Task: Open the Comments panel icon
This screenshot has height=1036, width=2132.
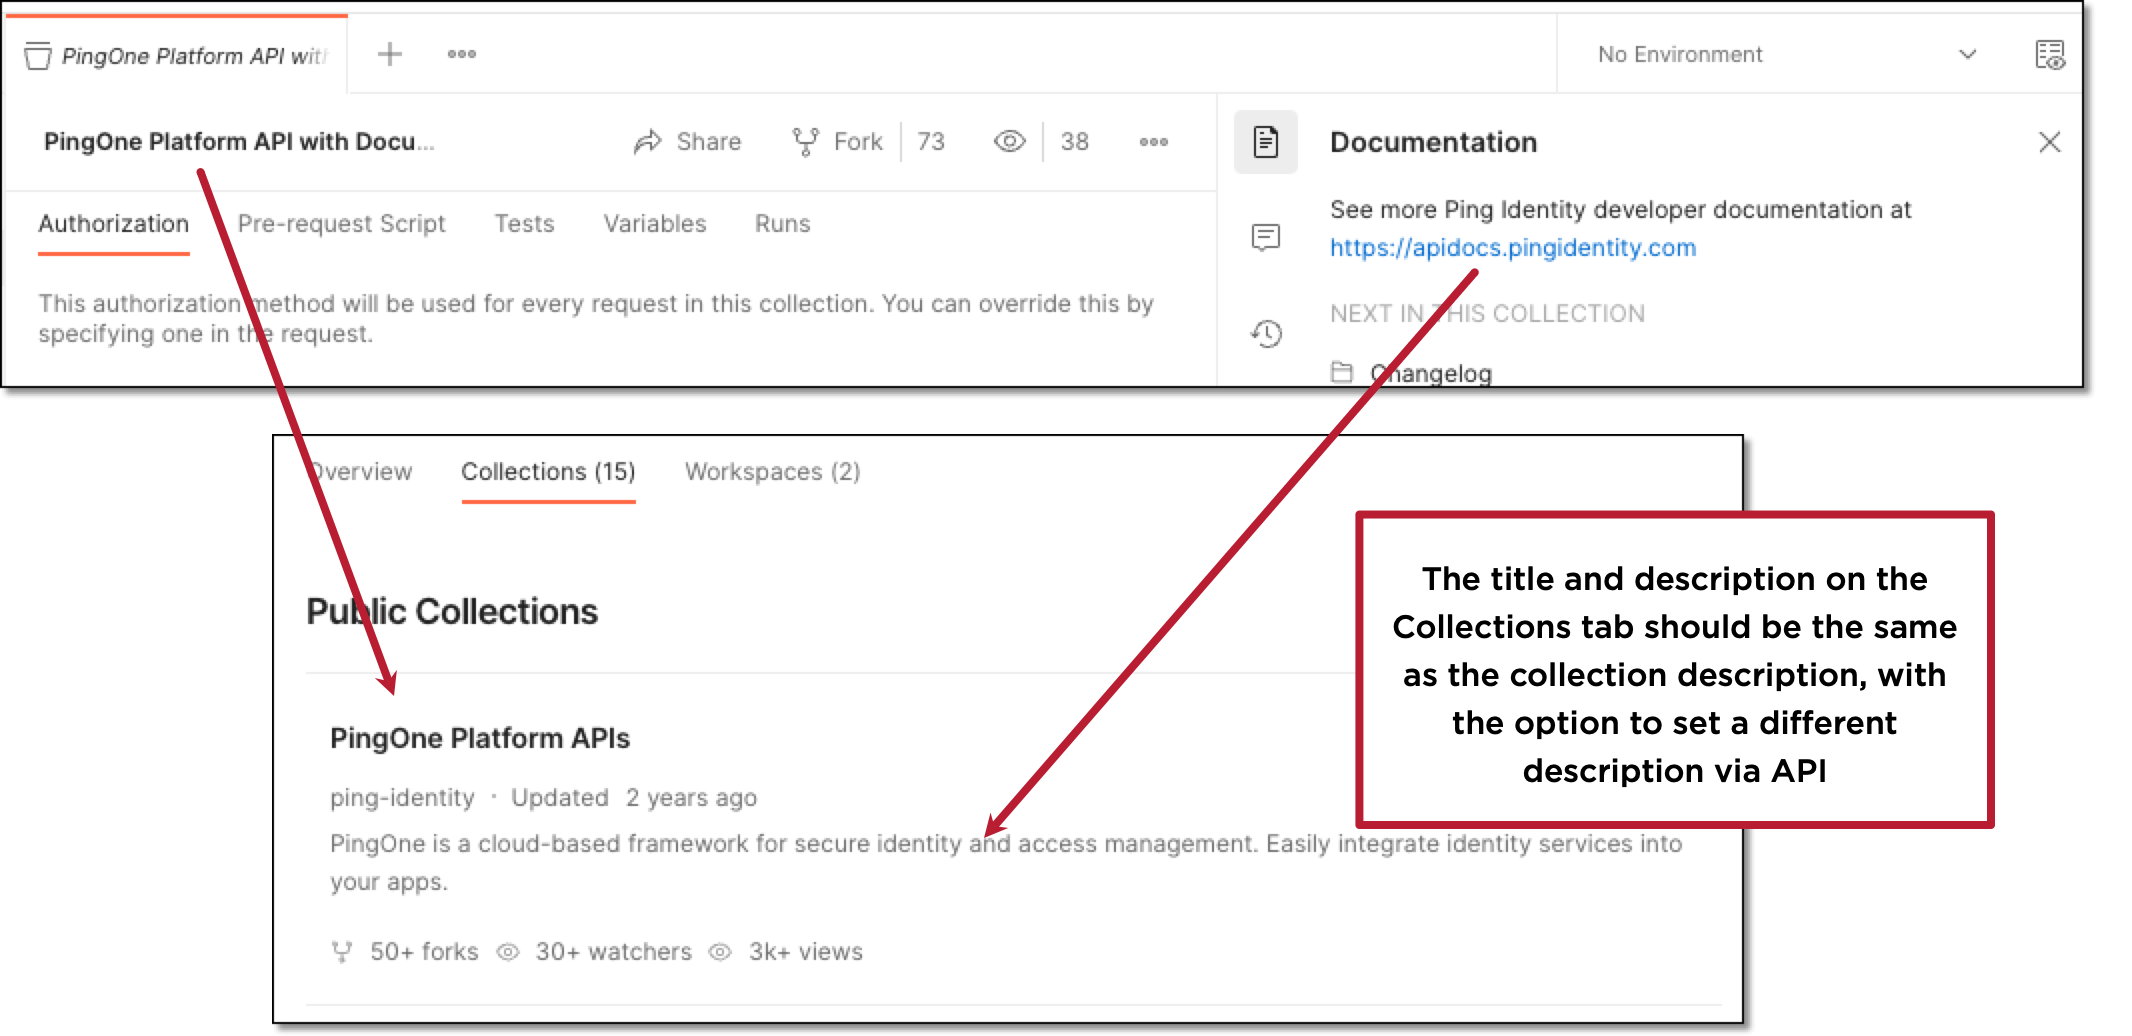Action: (x=1265, y=237)
